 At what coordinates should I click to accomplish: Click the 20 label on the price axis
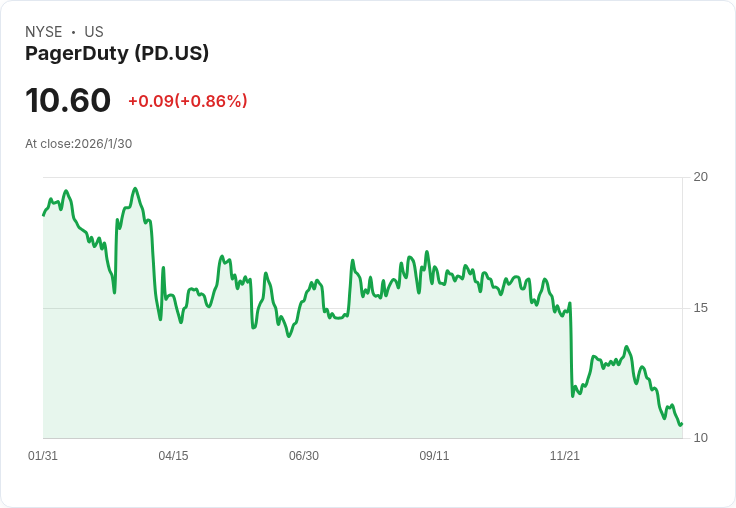tap(701, 177)
